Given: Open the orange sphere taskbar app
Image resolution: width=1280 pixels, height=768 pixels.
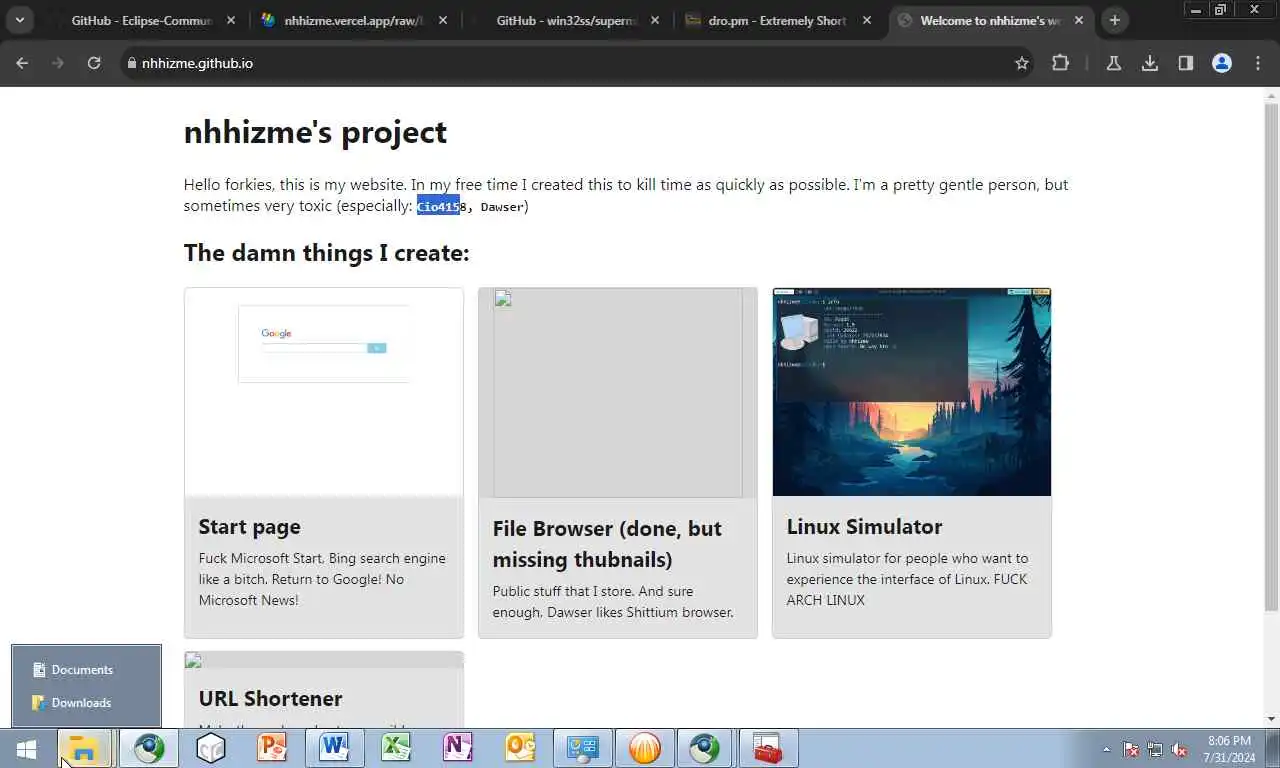Looking at the screenshot, I should (x=644, y=748).
